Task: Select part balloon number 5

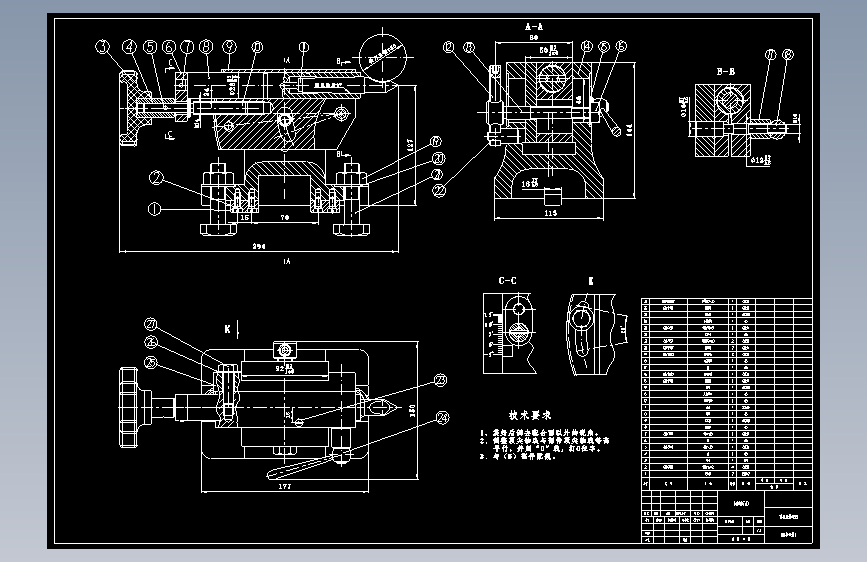Action: click(150, 47)
